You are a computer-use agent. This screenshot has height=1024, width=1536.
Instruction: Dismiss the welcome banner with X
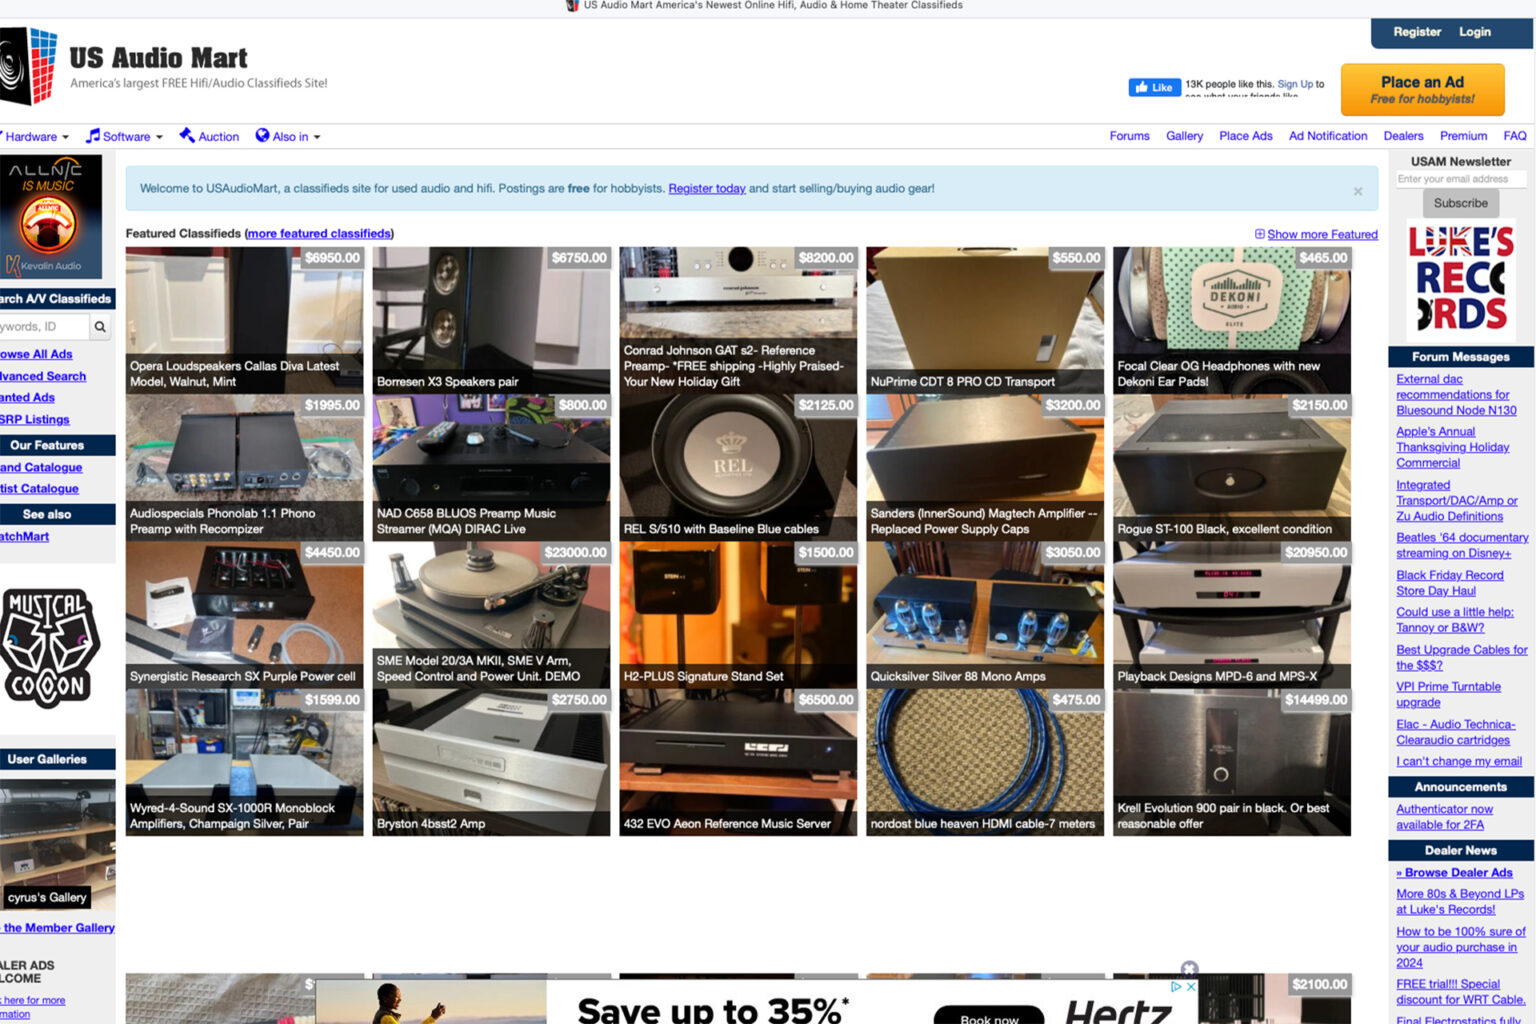1357,191
